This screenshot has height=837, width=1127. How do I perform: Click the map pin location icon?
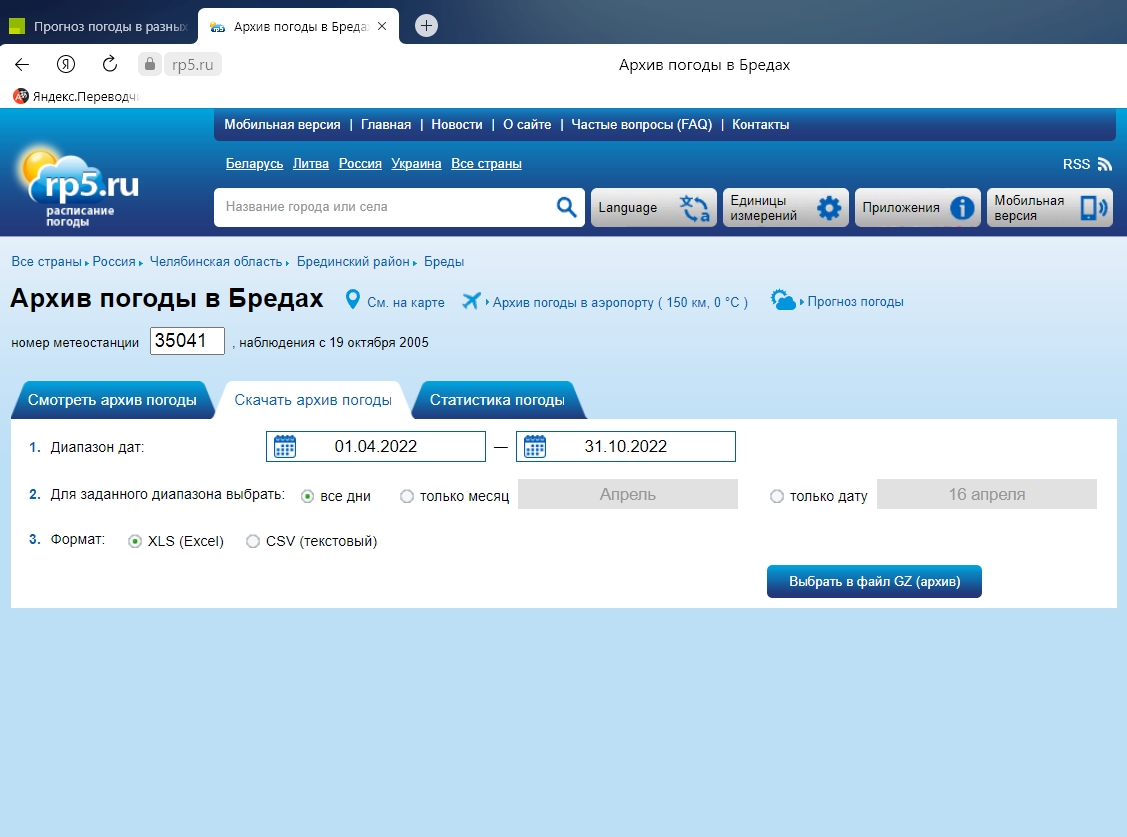tap(352, 299)
